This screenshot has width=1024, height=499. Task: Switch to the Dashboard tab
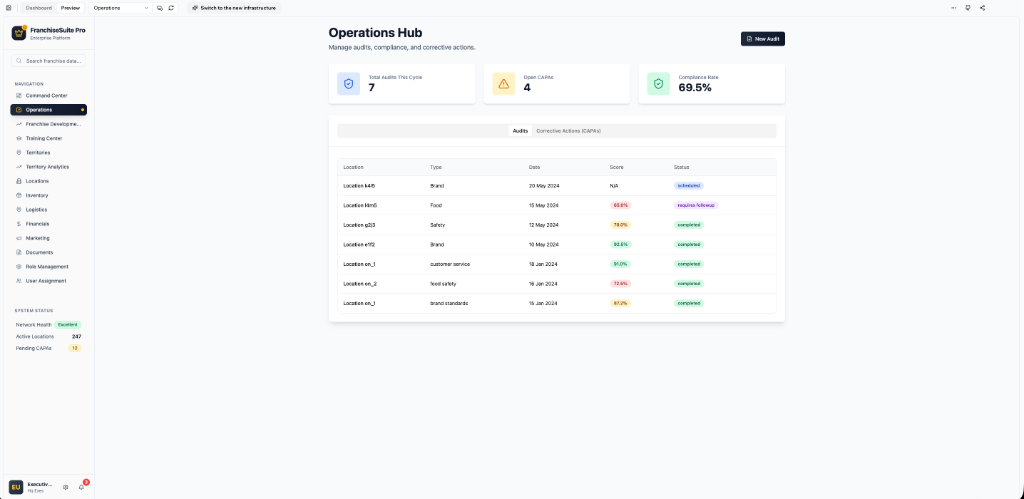pyautogui.click(x=39, y=8)
